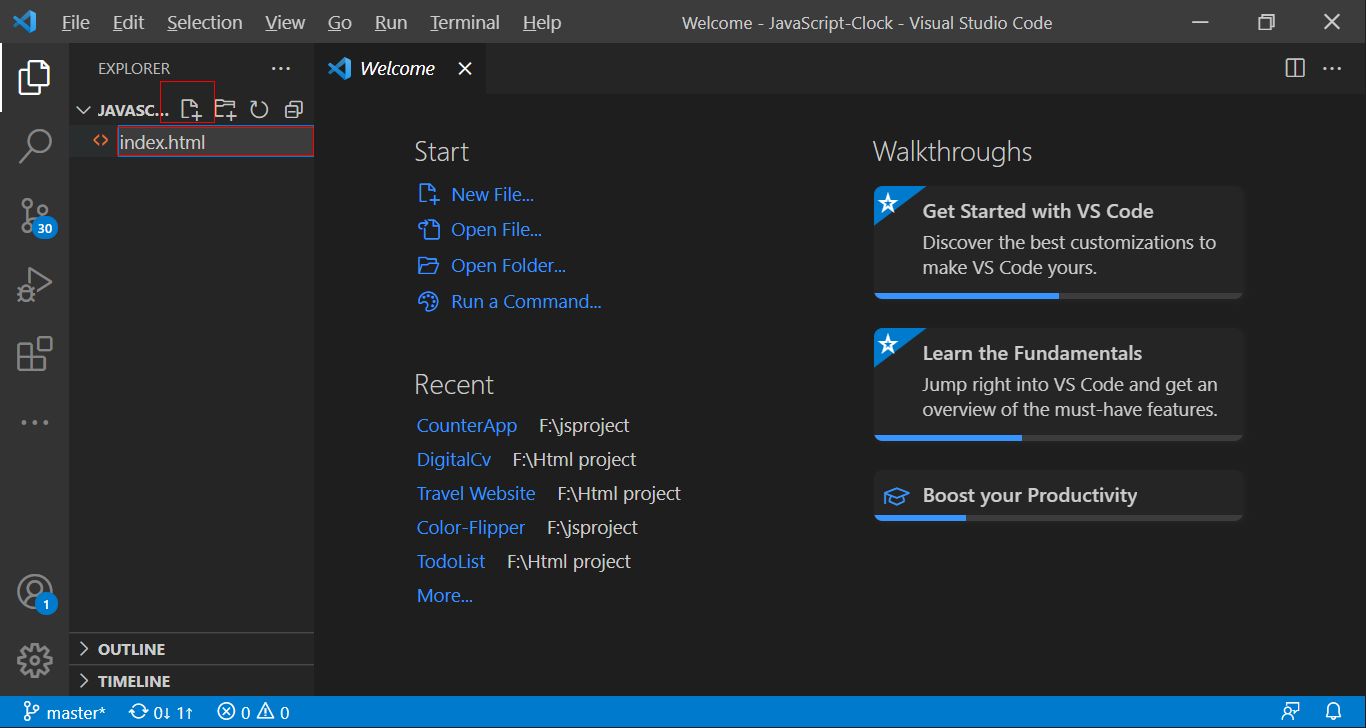Minimize the VS Code window
Image resolution: width=1366 pixels, height=728 pixels.
1200,22
